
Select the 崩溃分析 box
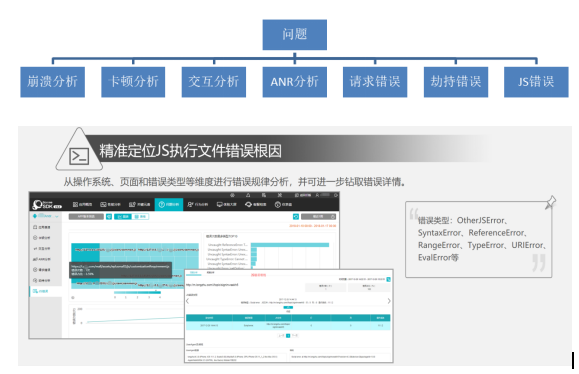tap(52, 82)
